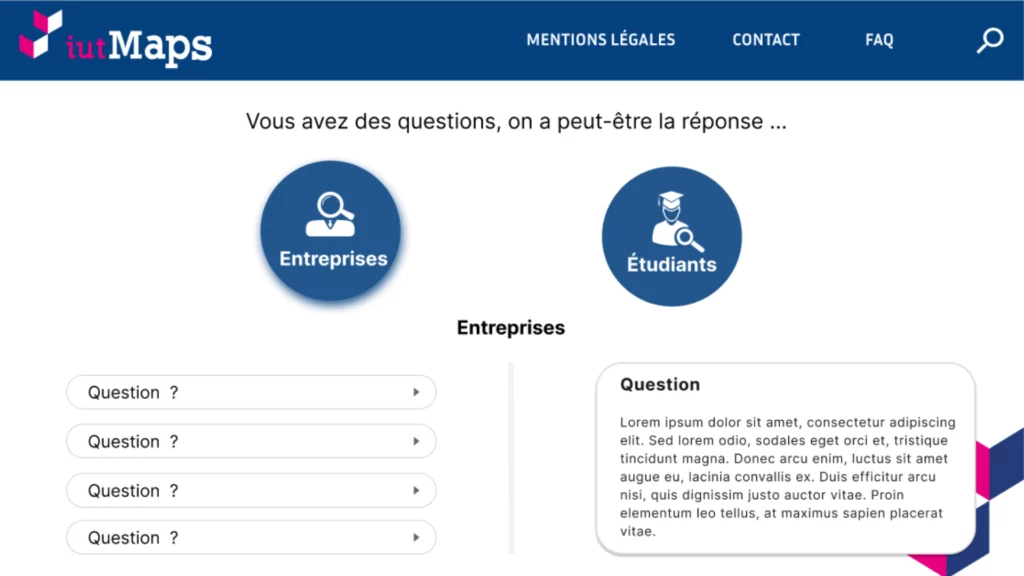Click the bold Question title in answer card
Screen dimensions: 1024x576
660,384
